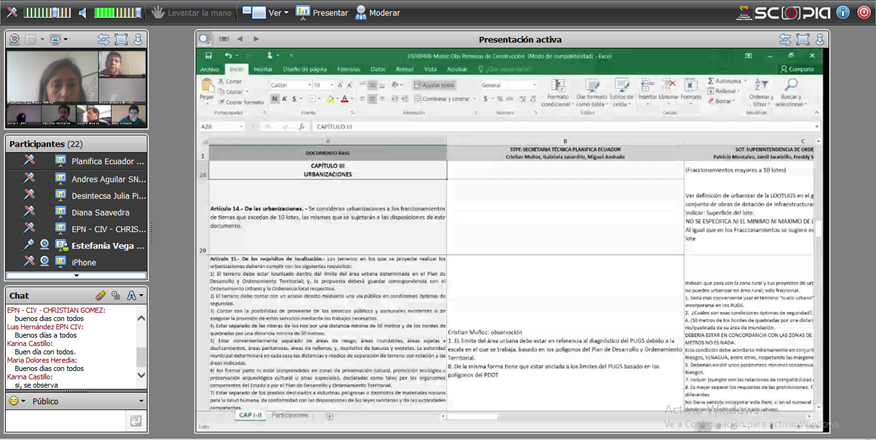This screenshot has width=876, height=440.
Task: Pop out the Presentación activa panel
Action: 820,39
